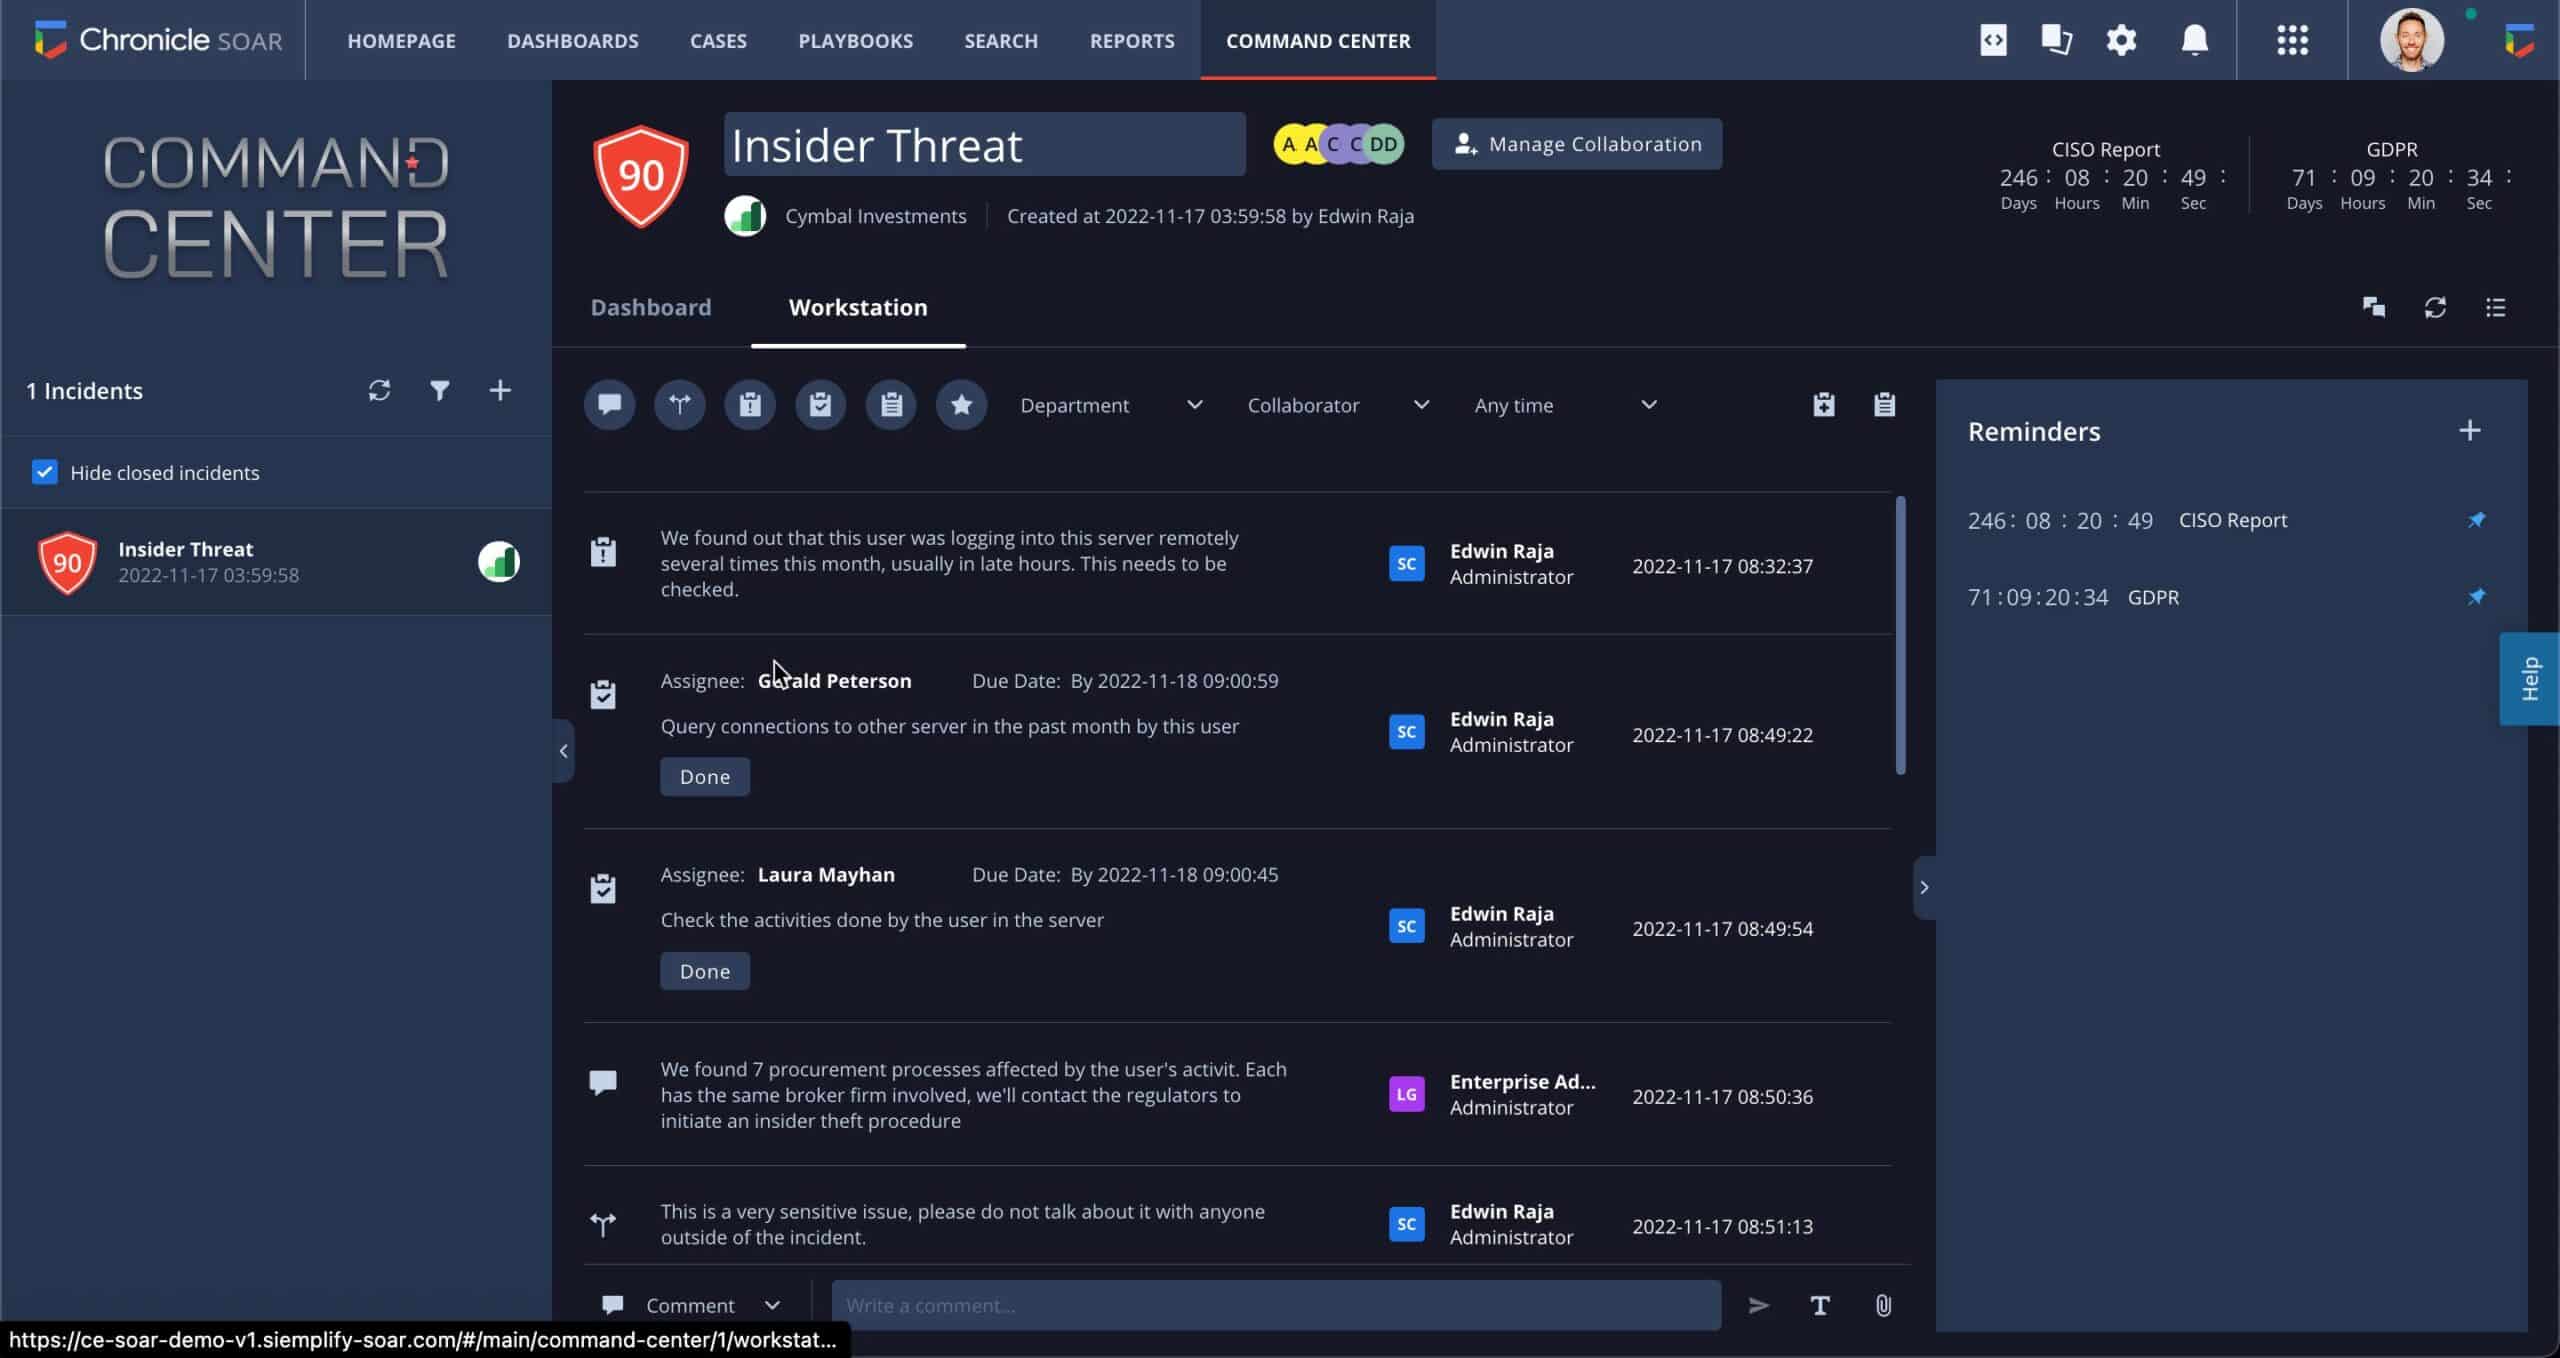Click 'Enterprise Ad...' author name
This screenshot has height=1358, width=2560.
click(1522, 1081)
